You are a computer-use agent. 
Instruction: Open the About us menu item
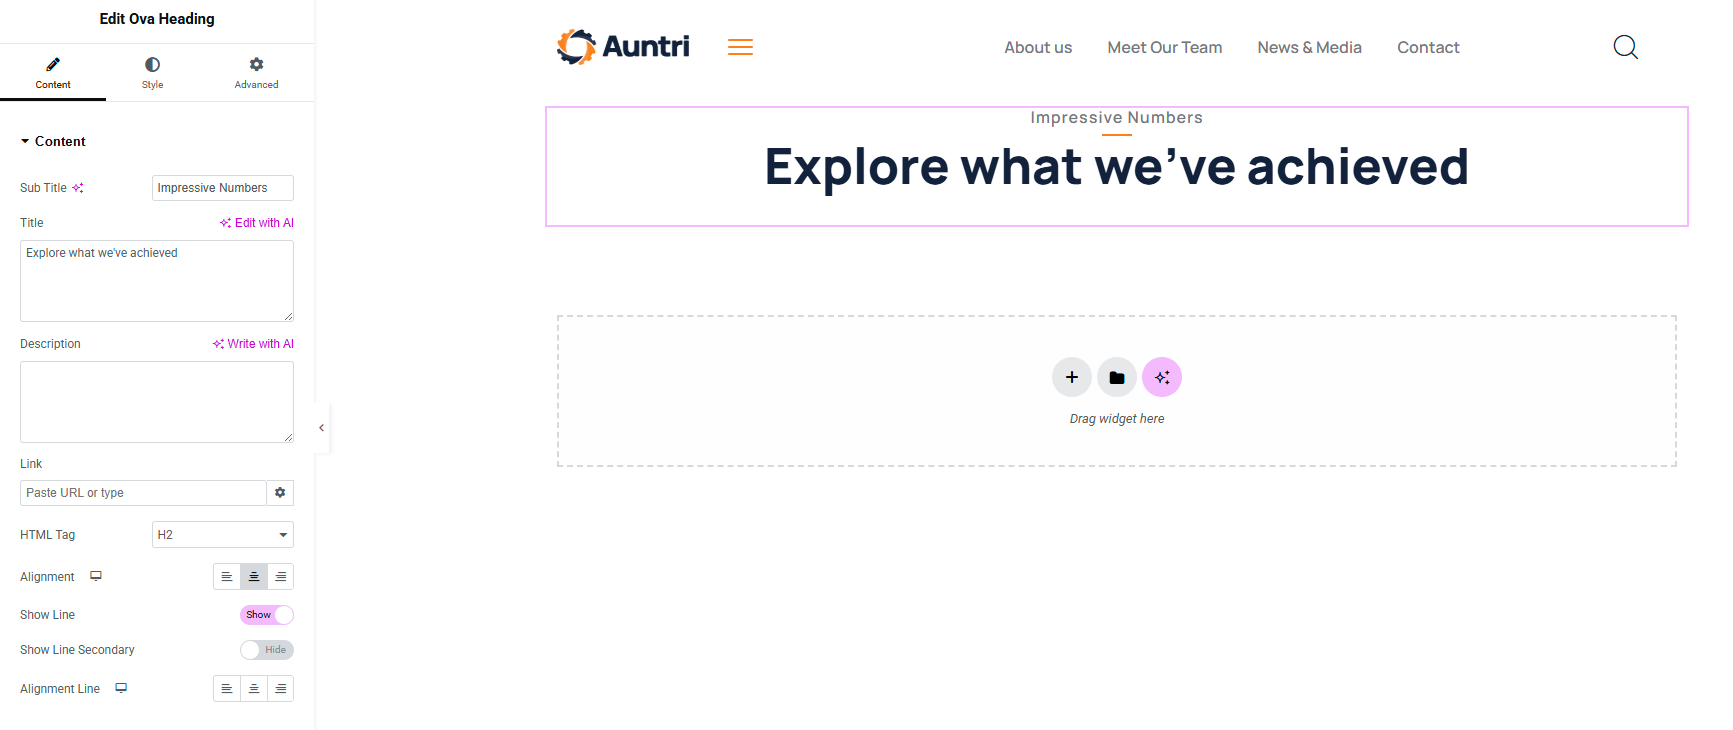(1038, 47)
